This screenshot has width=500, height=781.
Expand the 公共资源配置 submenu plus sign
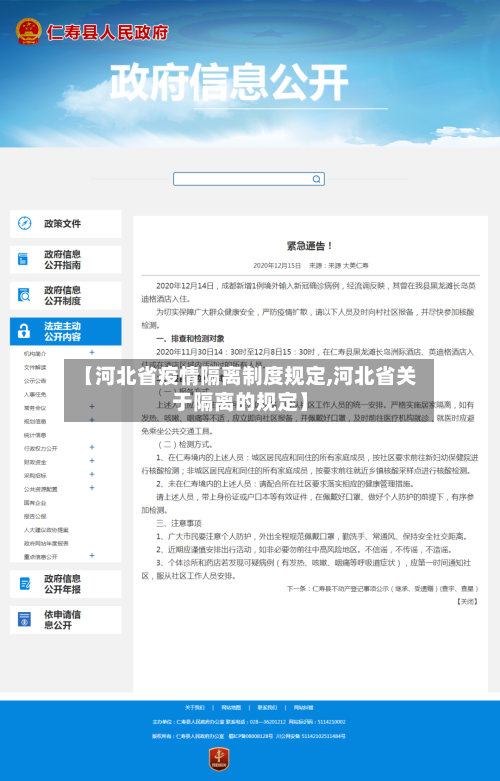tap(92, 488)
